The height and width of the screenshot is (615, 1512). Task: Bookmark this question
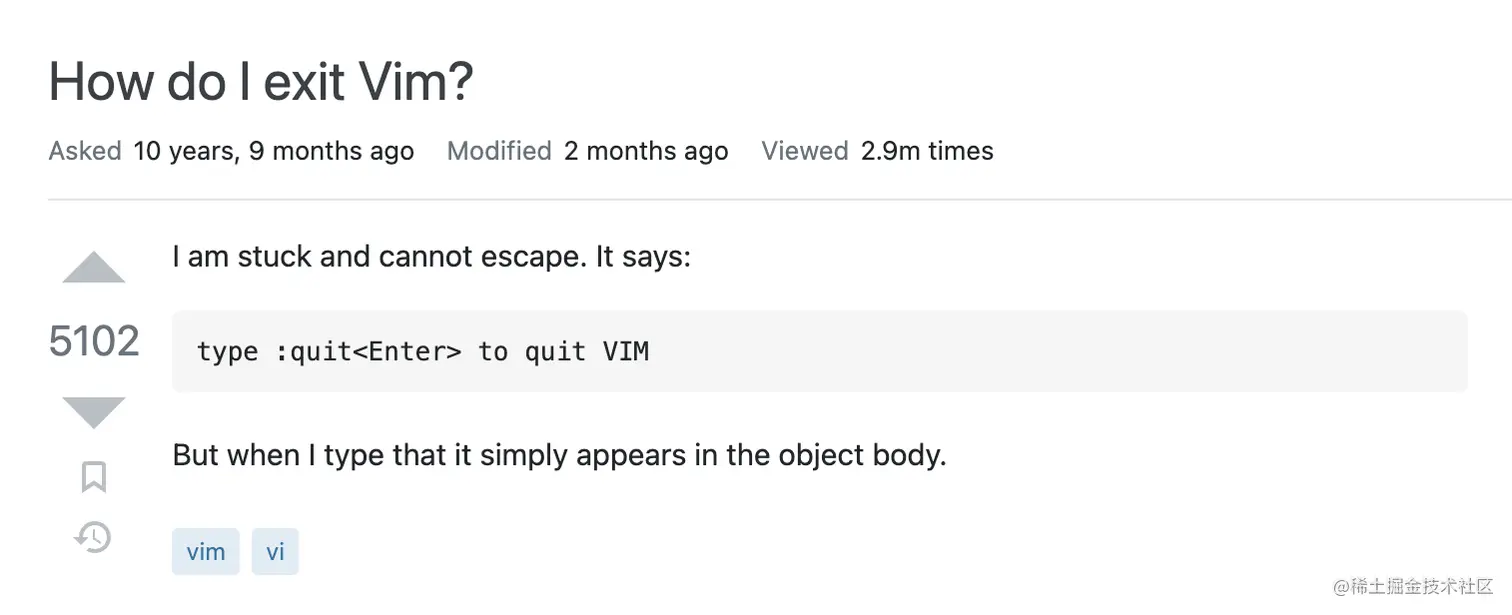(x=94, y=477)
